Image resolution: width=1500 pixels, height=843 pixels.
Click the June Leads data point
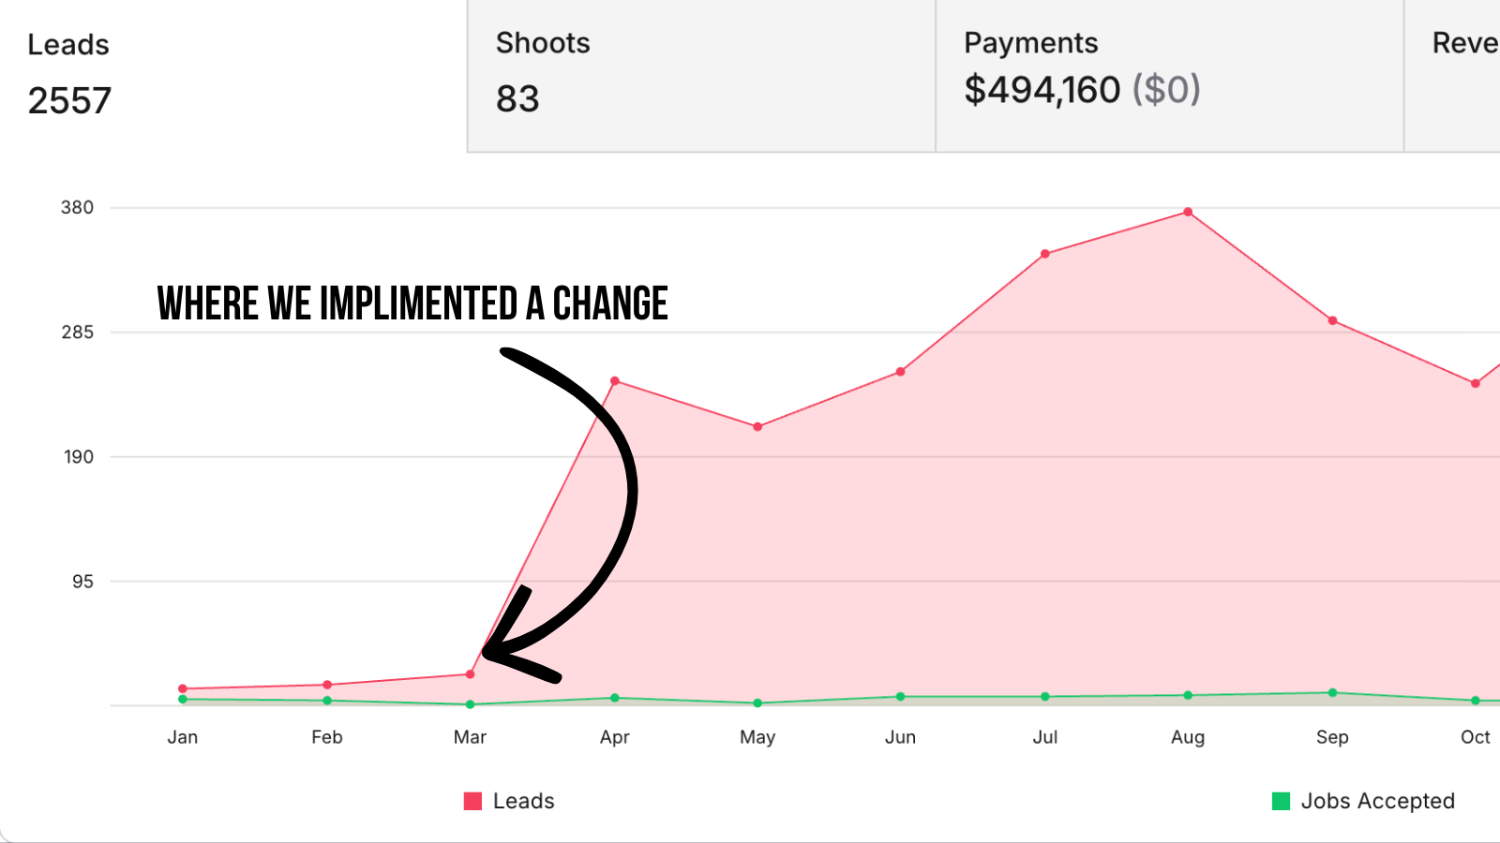(901, 372)
